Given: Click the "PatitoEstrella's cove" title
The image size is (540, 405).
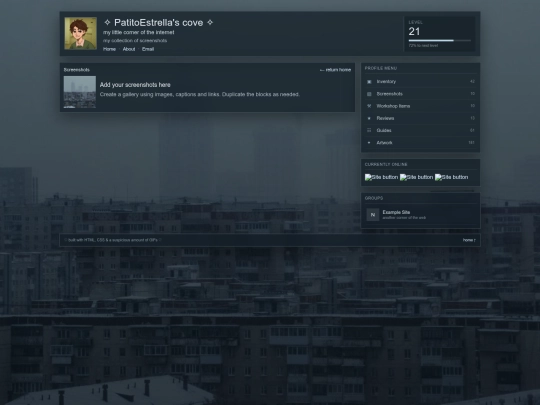Looking at the screenshot, I should [x=158, y=23].
